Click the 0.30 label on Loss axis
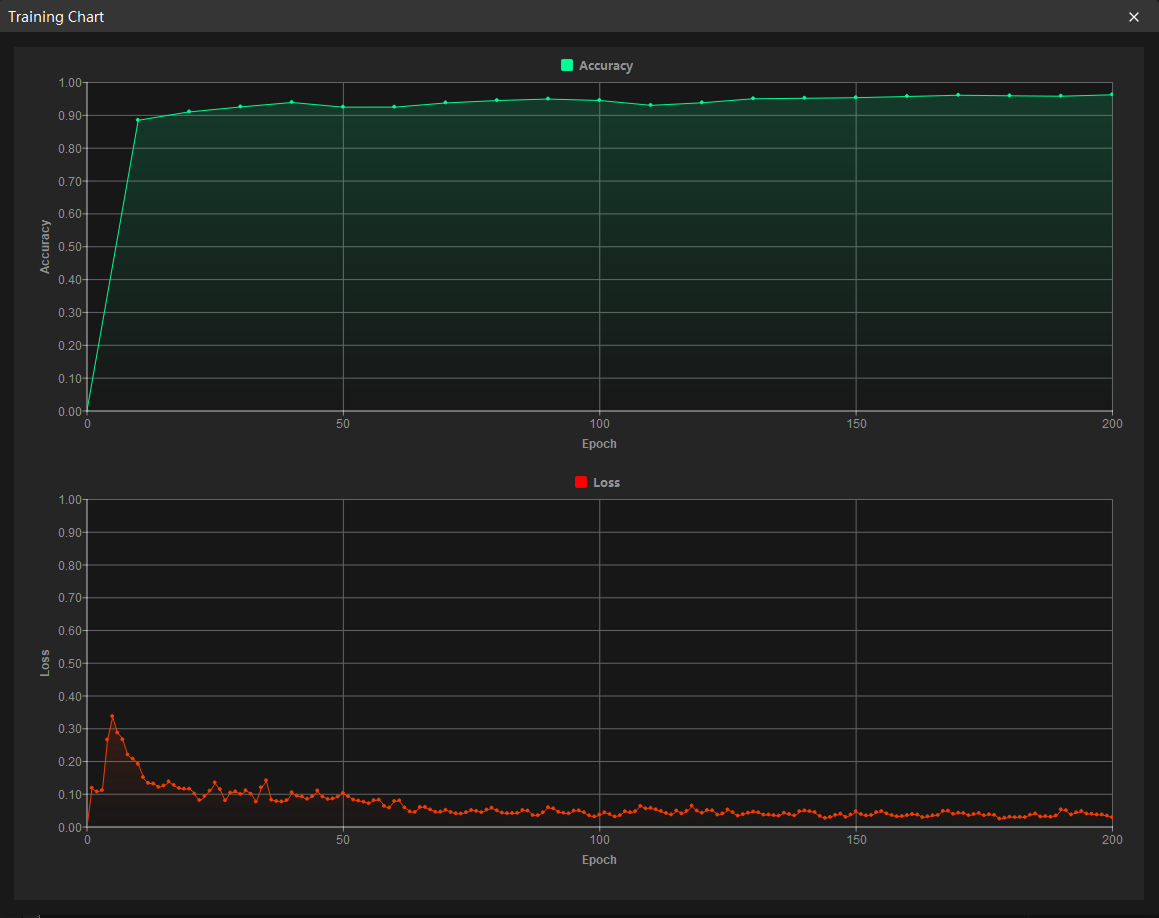 point(70,729)
